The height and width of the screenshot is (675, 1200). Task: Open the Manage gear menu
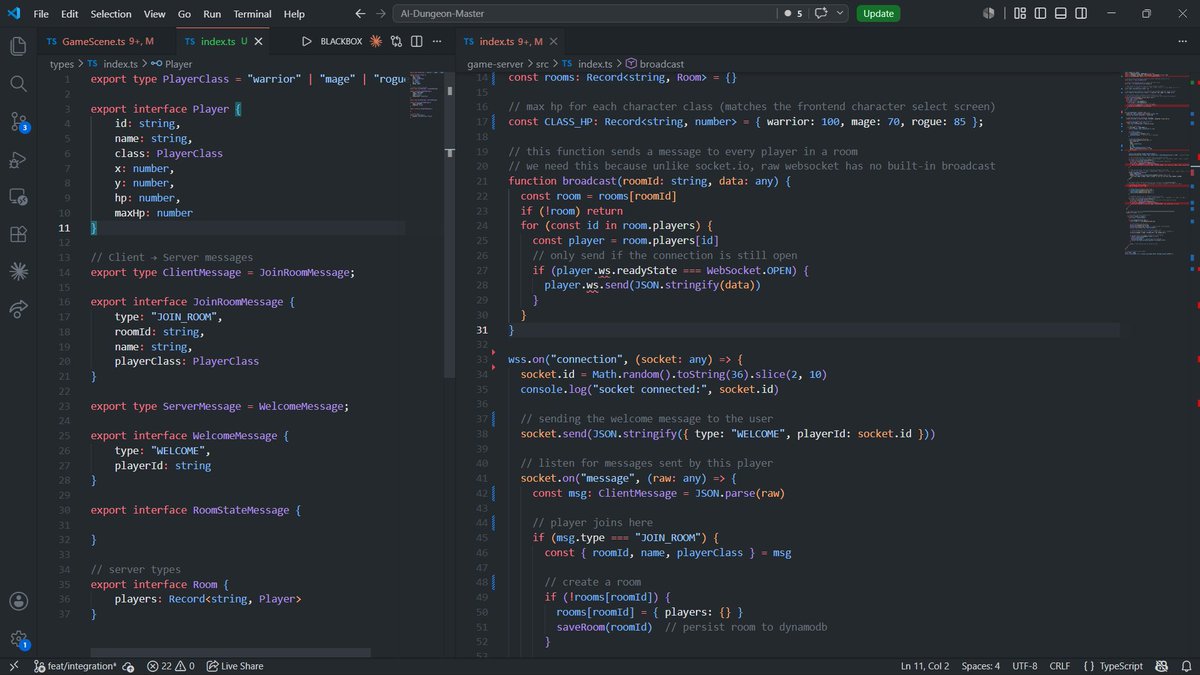click(x=18, y=638)
